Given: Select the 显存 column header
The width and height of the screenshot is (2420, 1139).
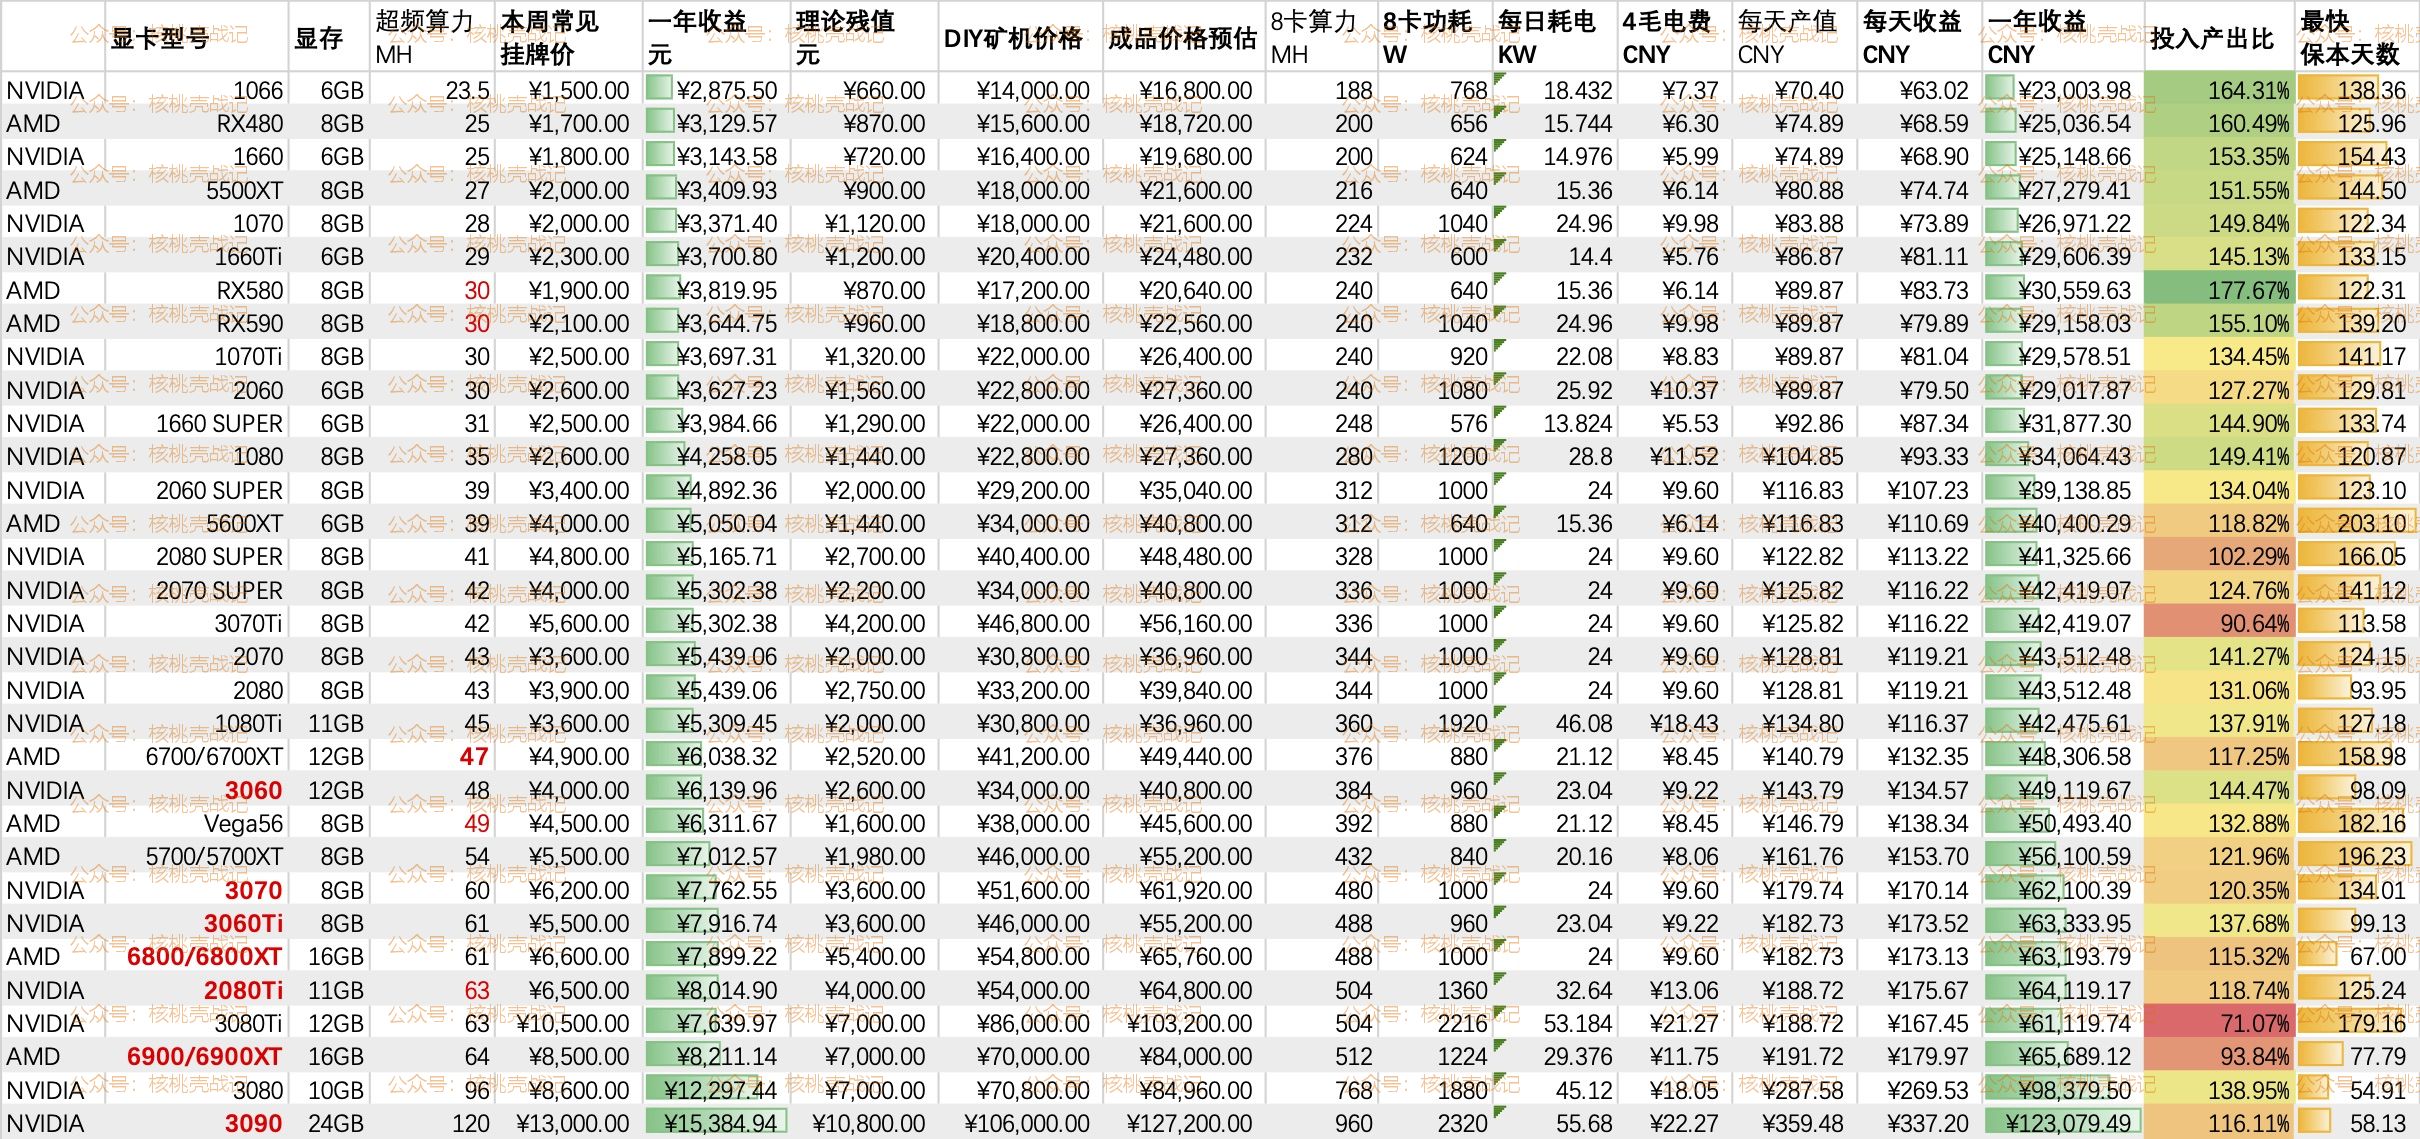Looking at the screenshot, I should [x=319, y=38].
